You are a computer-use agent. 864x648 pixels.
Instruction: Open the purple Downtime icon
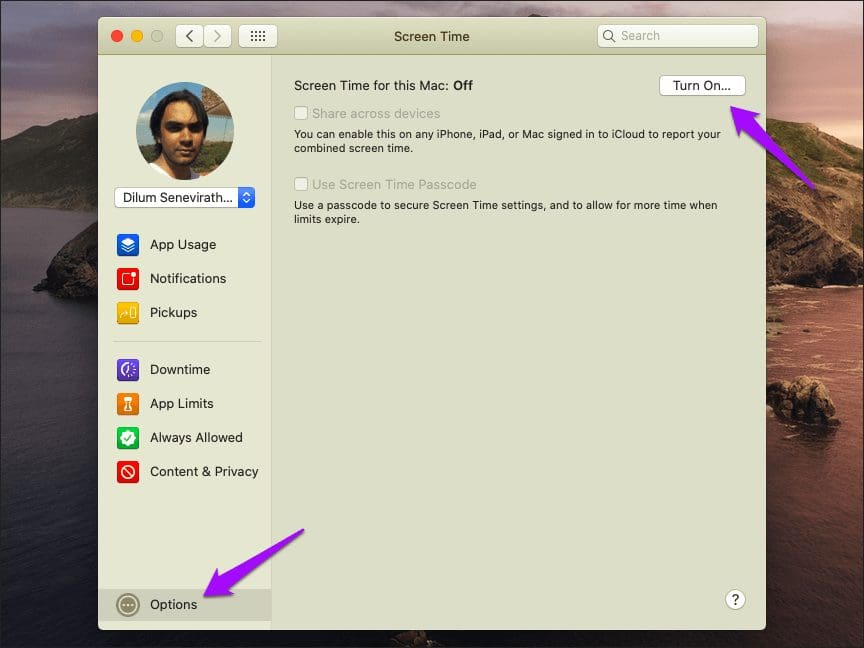[128, 370]
